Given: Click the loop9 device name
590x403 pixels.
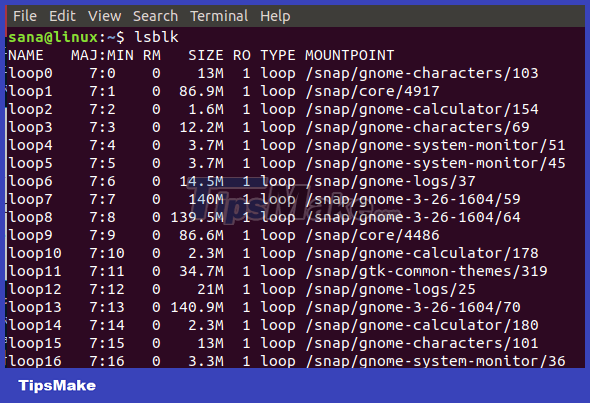Looking at the screenshot, I should pyautogui.click(x=30, y=236).
